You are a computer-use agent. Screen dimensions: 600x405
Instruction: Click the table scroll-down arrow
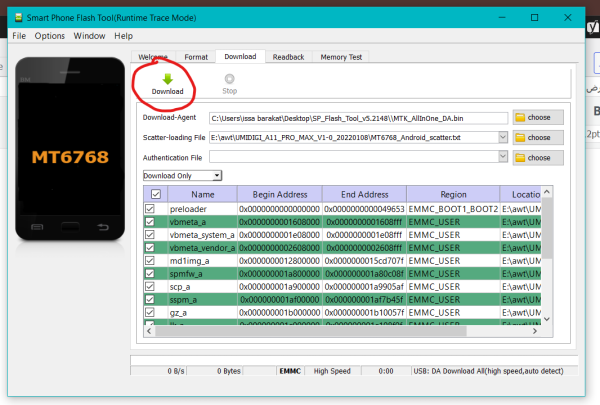[547, 319]
